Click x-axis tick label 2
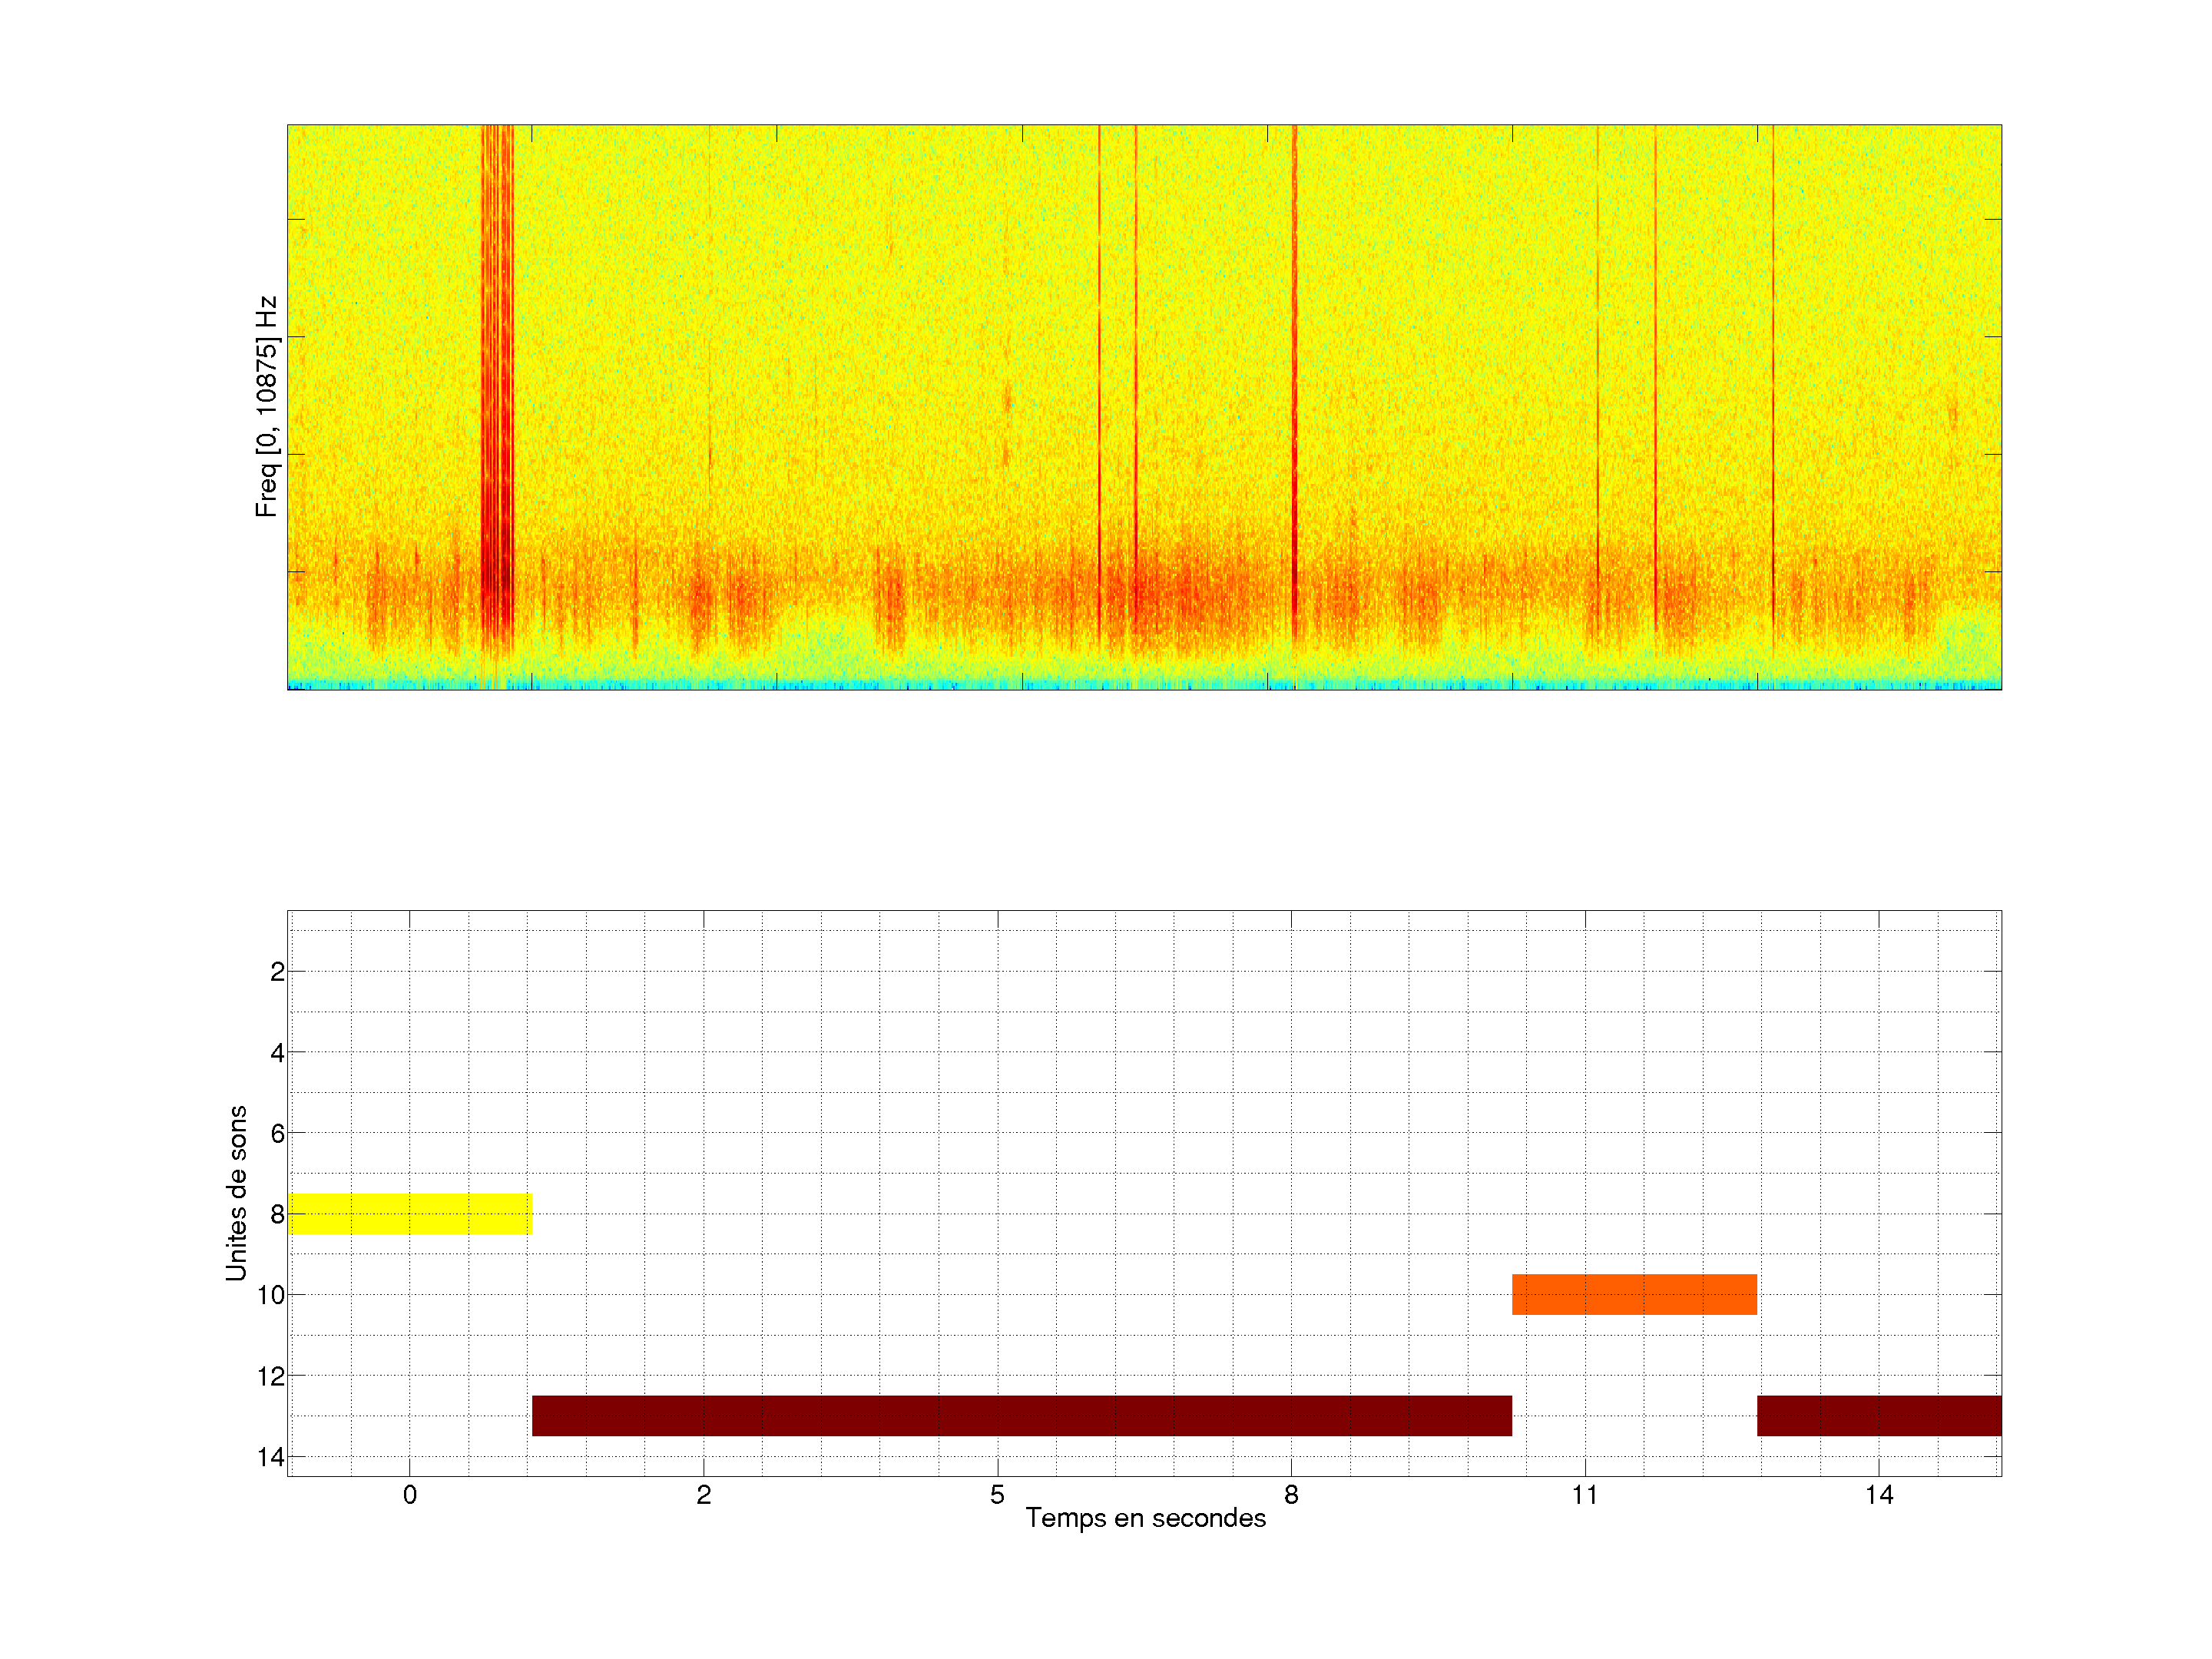This screenshot has height=1659, width=2212. pos(704,1495)
